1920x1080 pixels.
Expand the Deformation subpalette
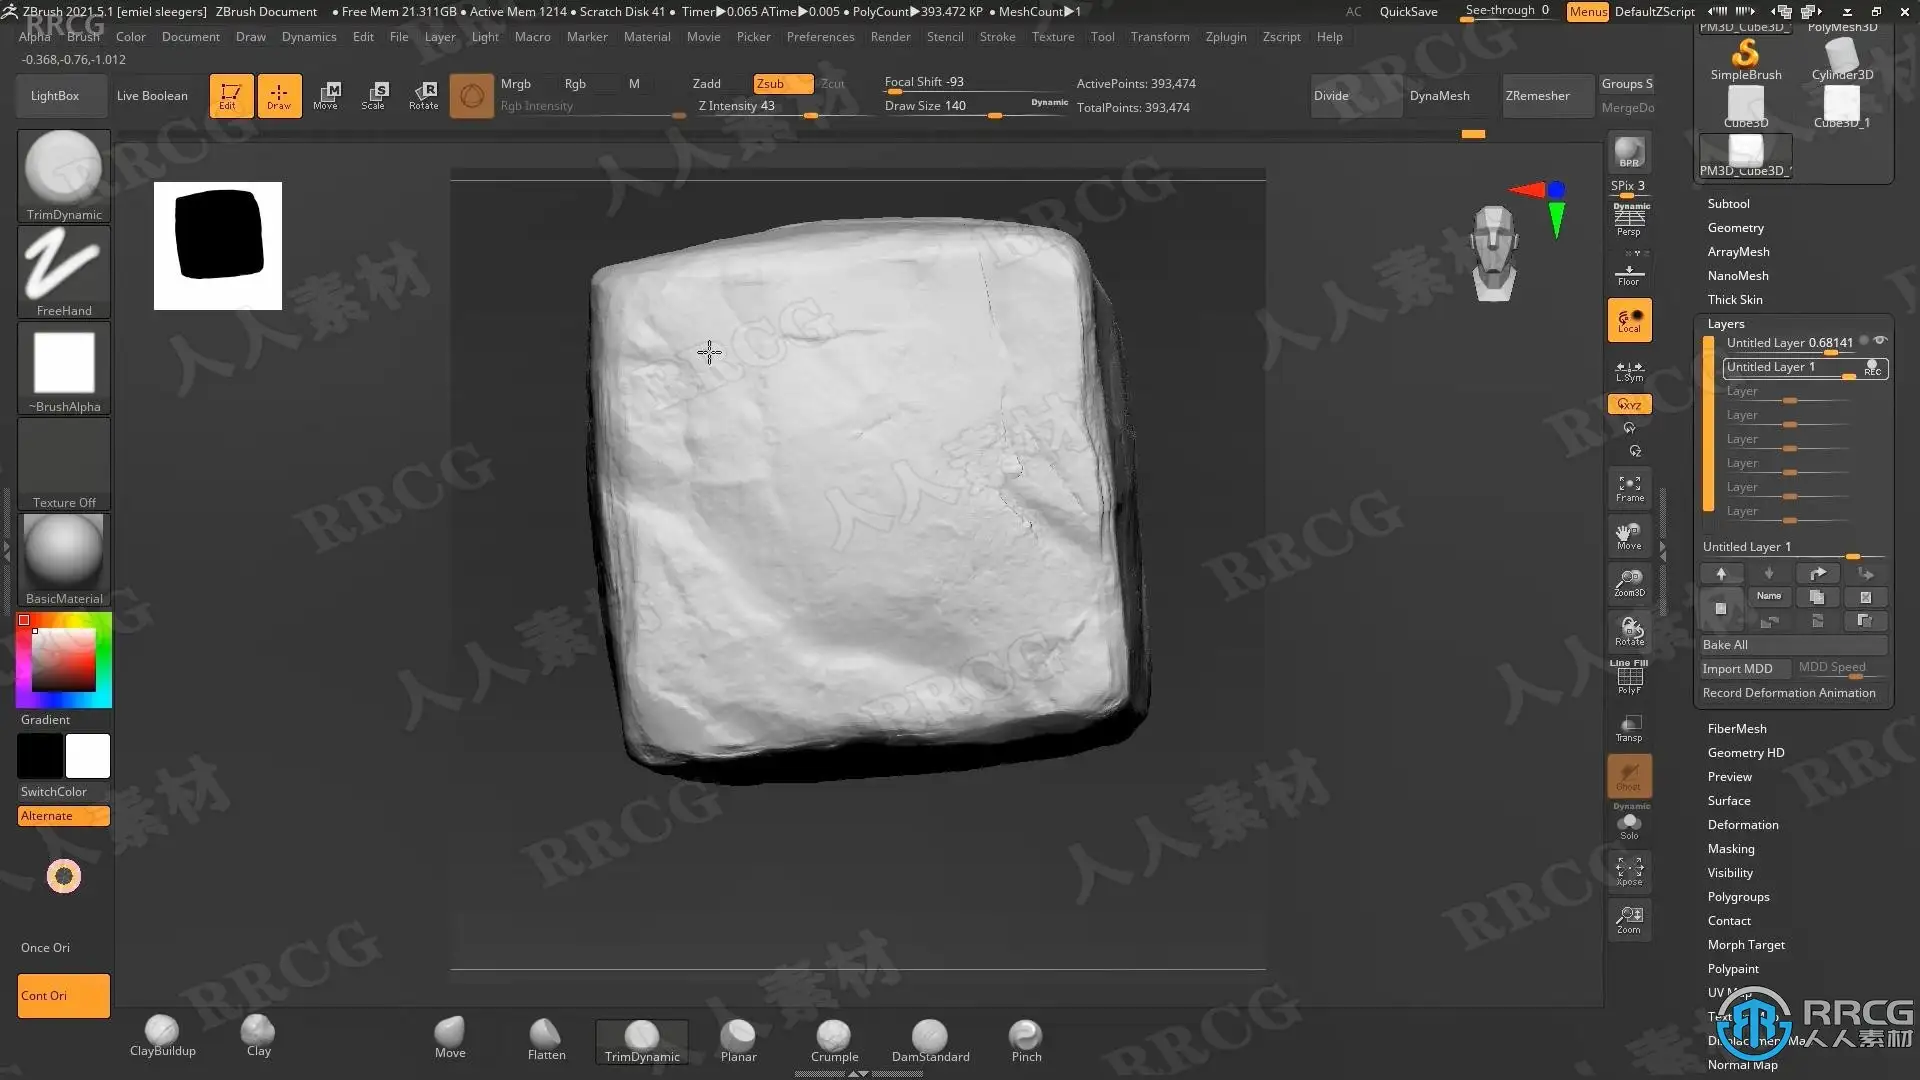point(1742,825)
